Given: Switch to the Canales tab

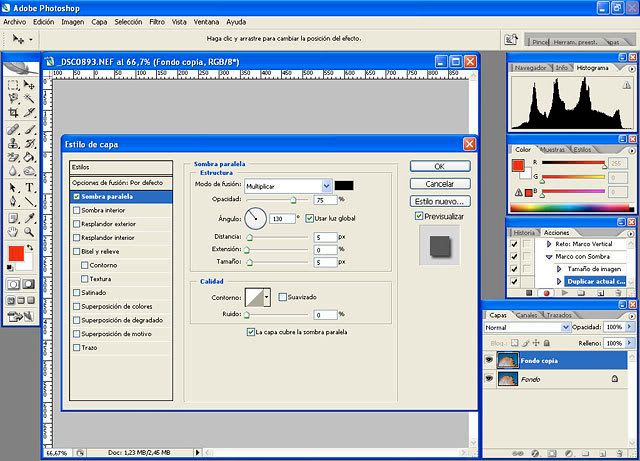Looking at the screenshot, I should pos(527,315).
